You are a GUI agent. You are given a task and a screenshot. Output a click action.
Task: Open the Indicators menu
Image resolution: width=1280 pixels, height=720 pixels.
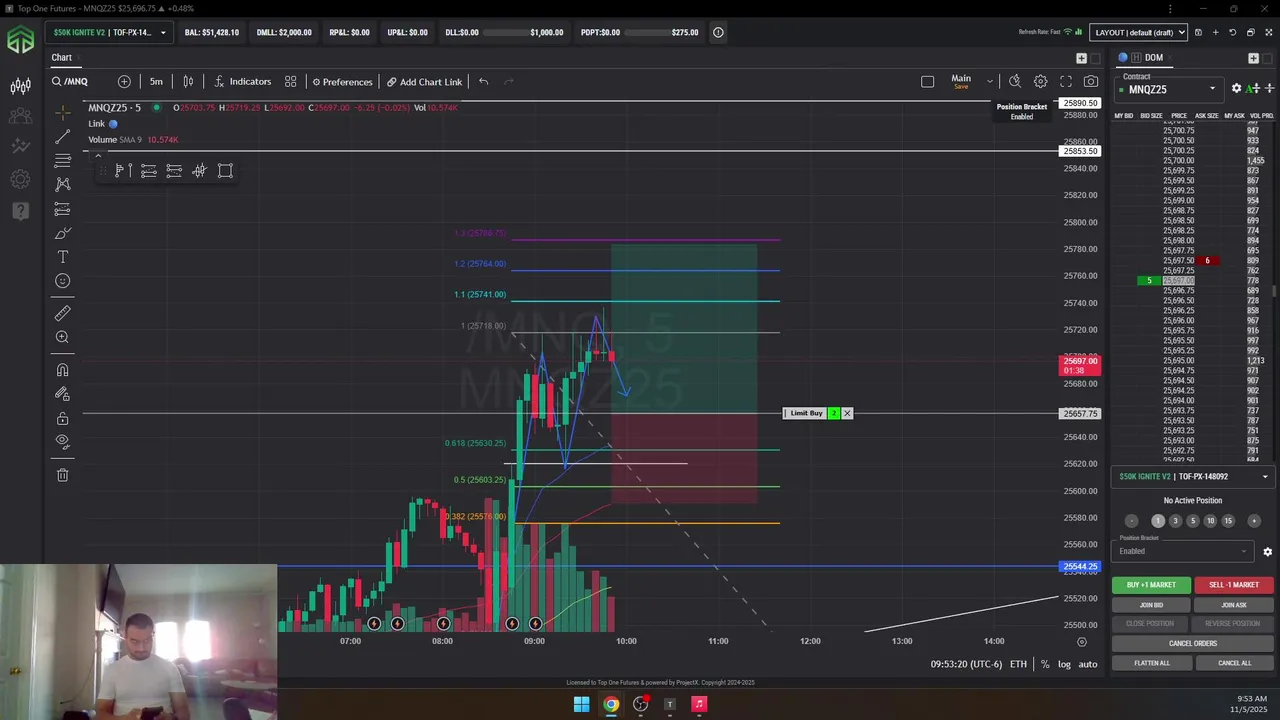coord(242,81)
